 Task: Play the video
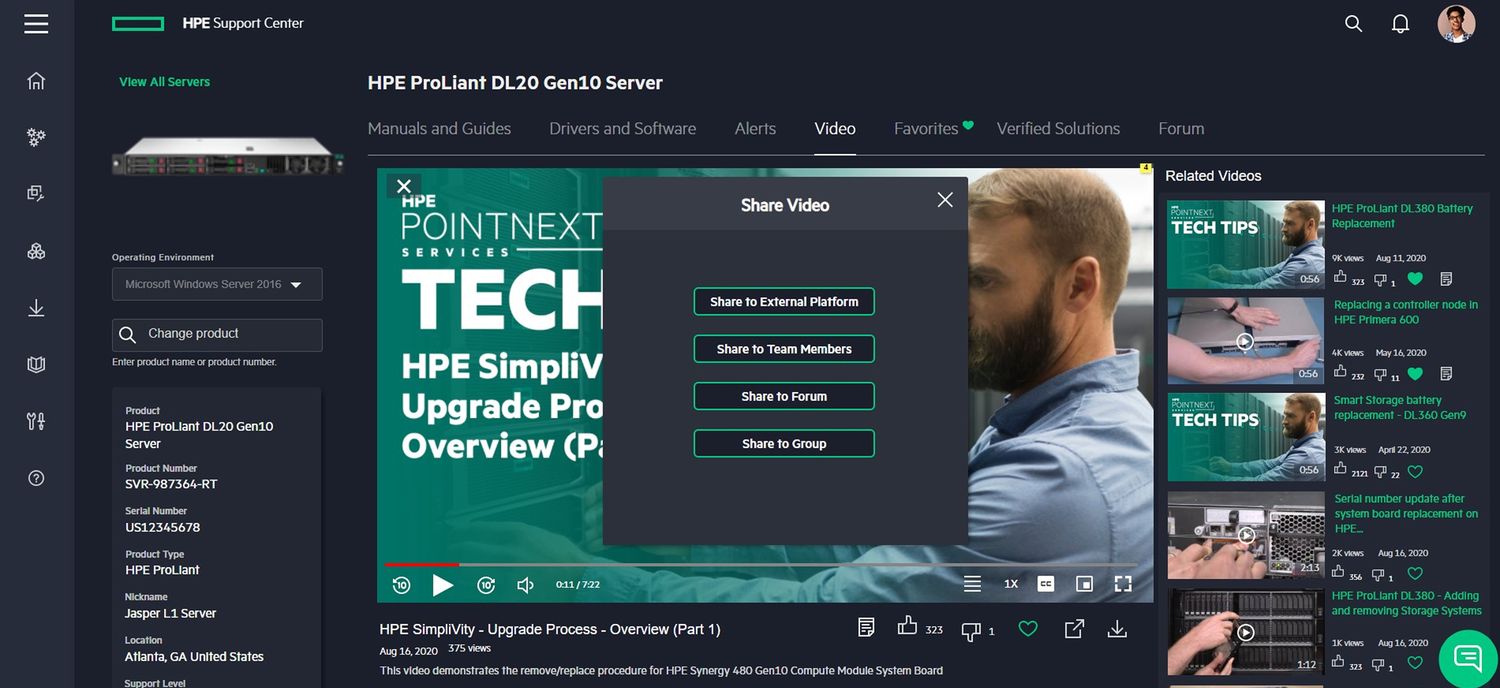(443, 585)
